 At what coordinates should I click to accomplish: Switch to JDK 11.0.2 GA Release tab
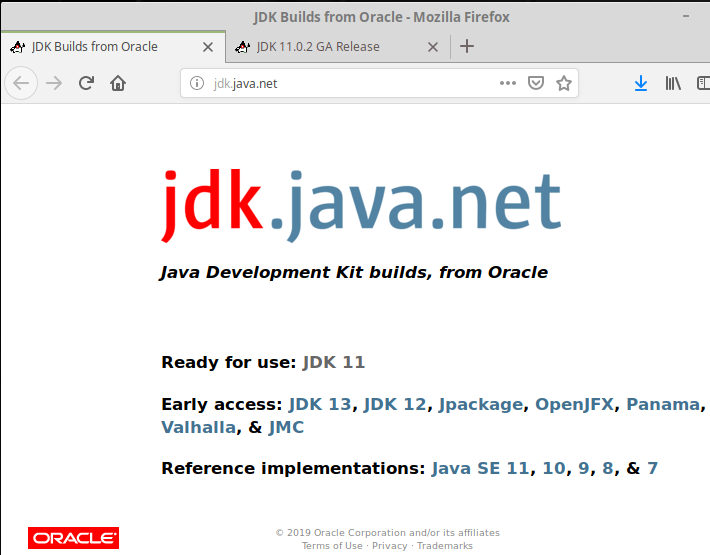click(x=338, y=47)
